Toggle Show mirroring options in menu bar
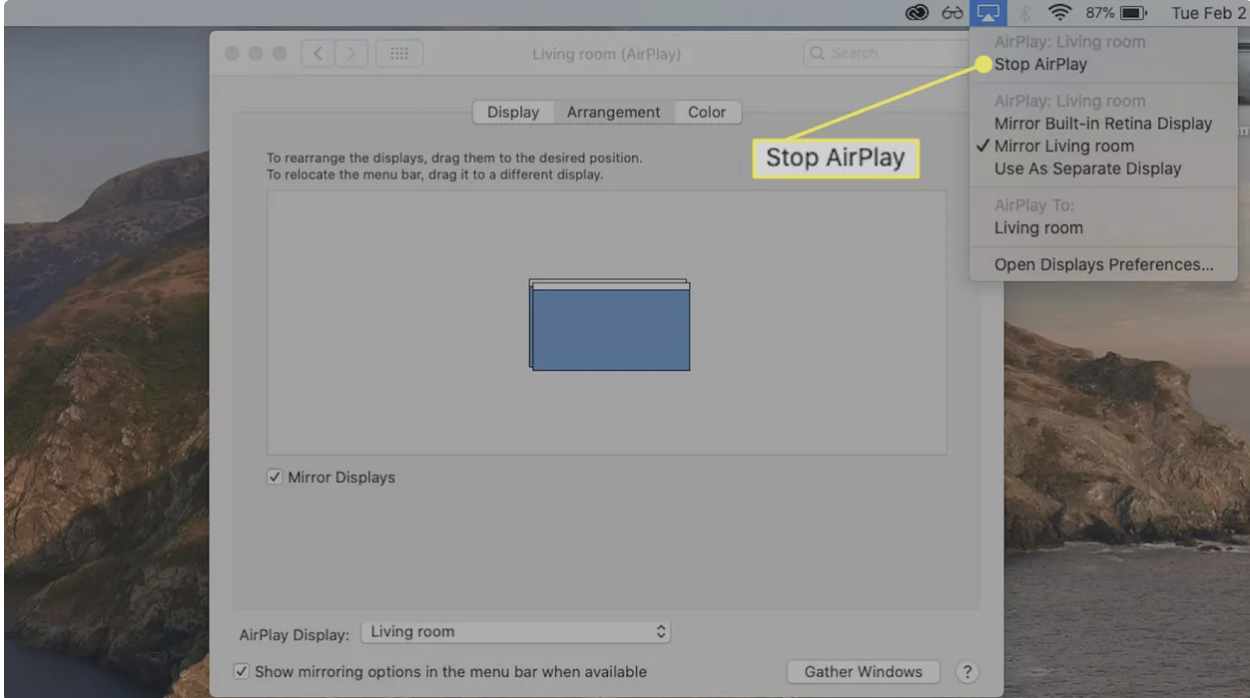The image size is (1250, 698). click(241, 672)
